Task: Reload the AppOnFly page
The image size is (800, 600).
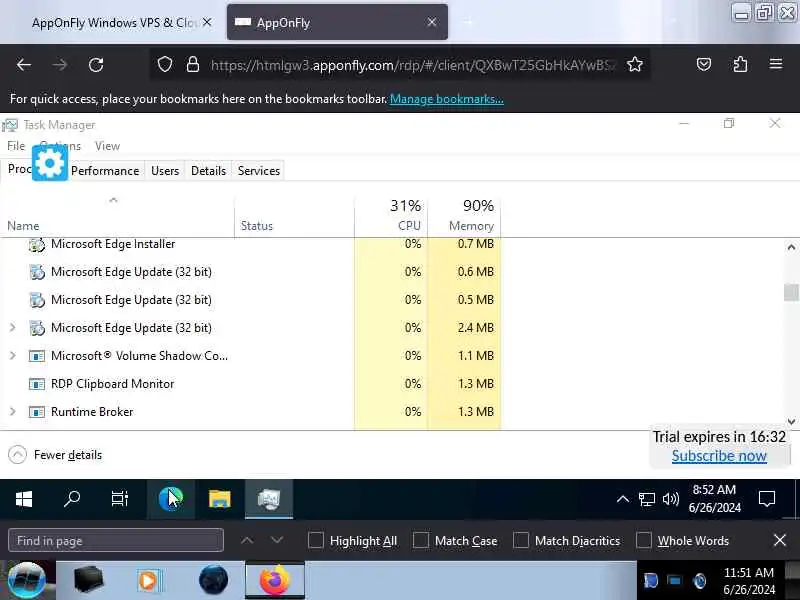Action: pos(96,65)
